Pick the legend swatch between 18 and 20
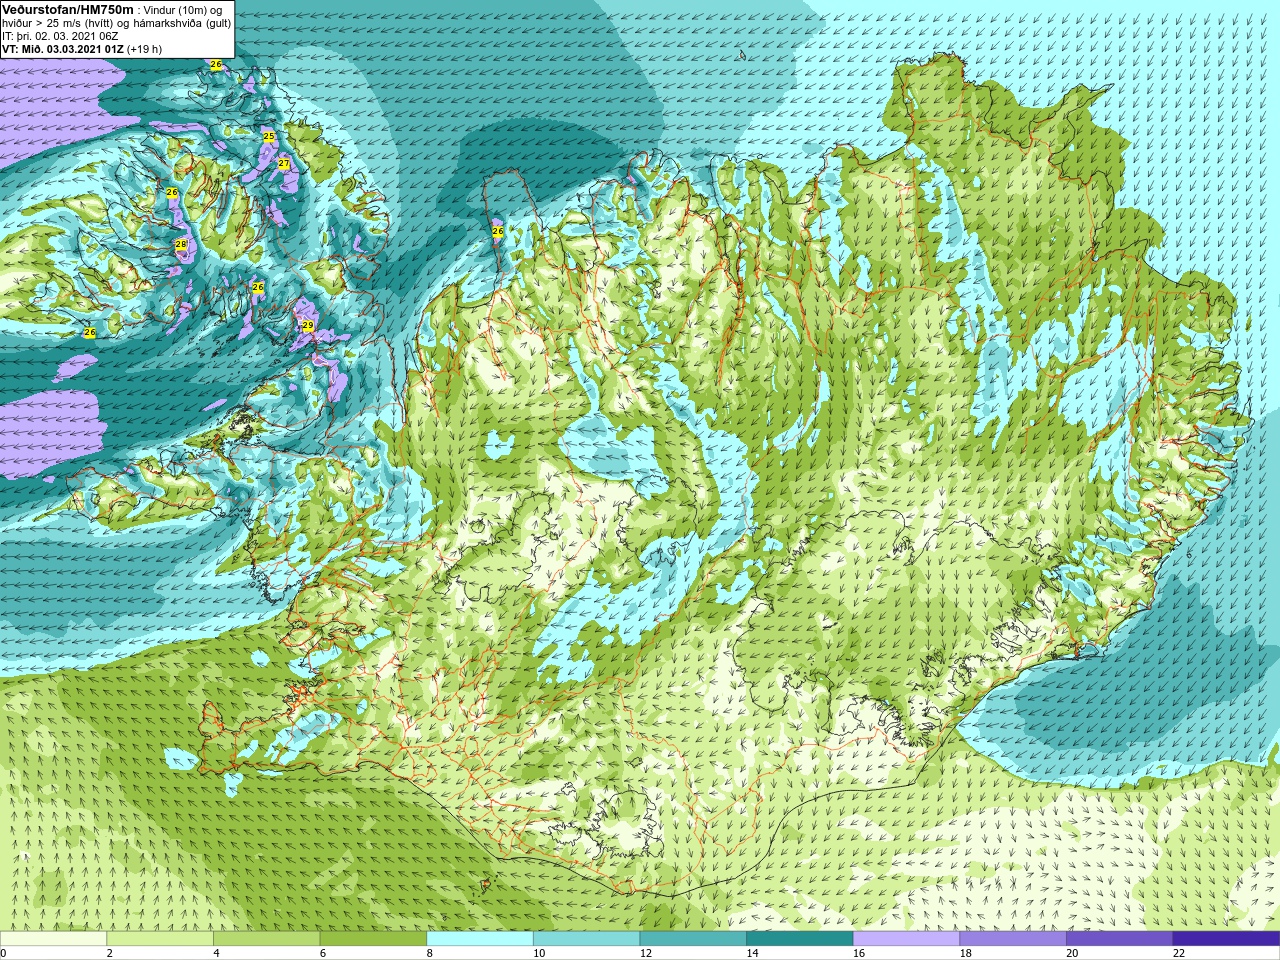1280x960 pixels. click(x=1013, y=938)
